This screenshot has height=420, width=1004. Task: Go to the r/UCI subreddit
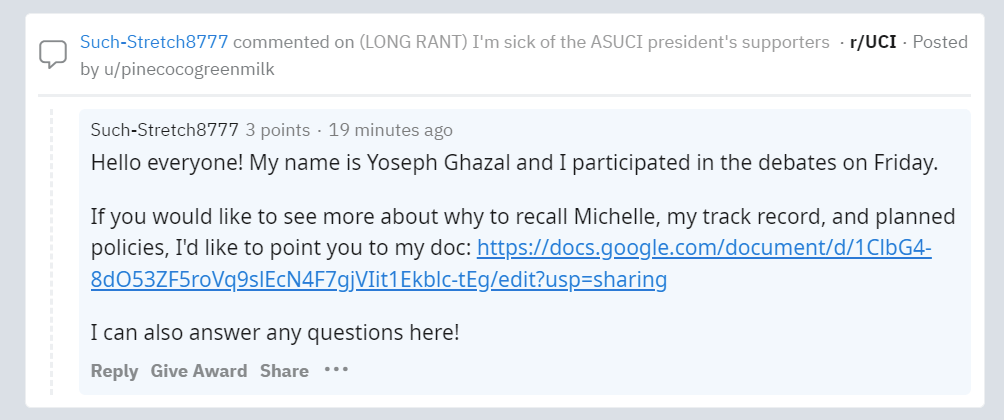871,42
